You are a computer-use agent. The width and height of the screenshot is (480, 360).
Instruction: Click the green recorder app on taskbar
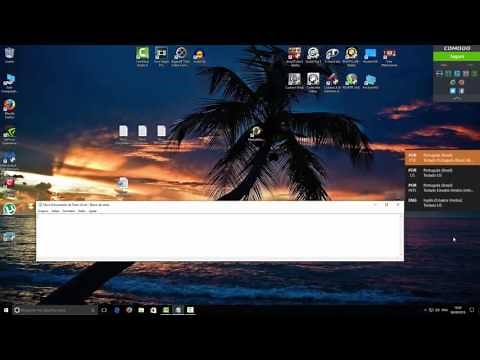click(x=166, y=310)
